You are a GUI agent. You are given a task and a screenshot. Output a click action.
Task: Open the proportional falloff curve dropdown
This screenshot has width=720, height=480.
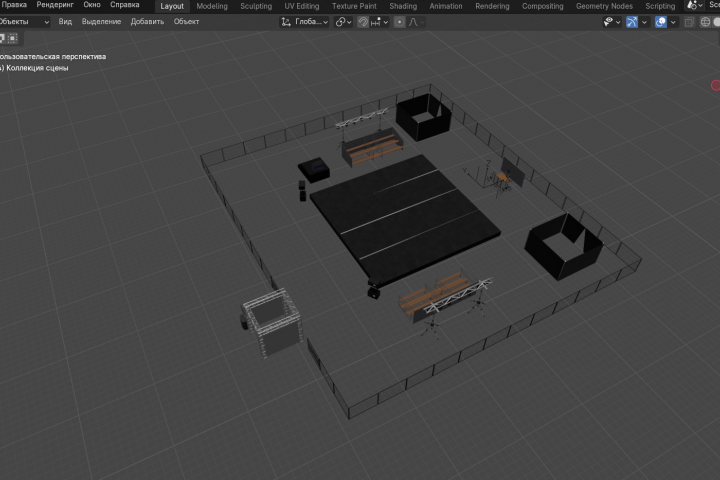tap(416, 22)
